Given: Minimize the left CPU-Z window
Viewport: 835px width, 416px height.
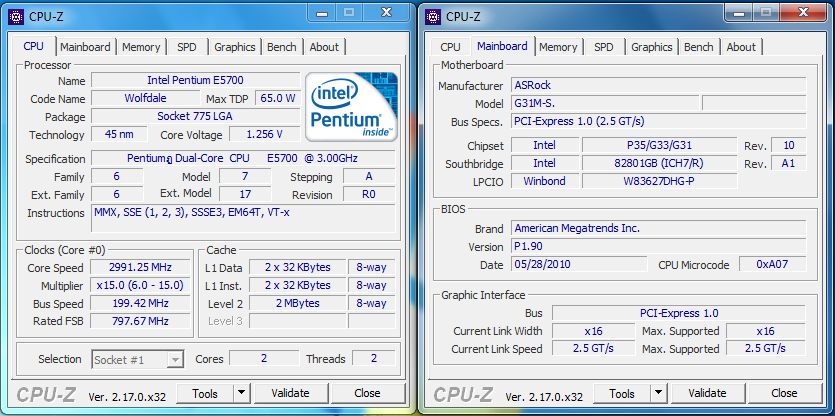Looking at the screenshot, I should click(x=321, y=12).
